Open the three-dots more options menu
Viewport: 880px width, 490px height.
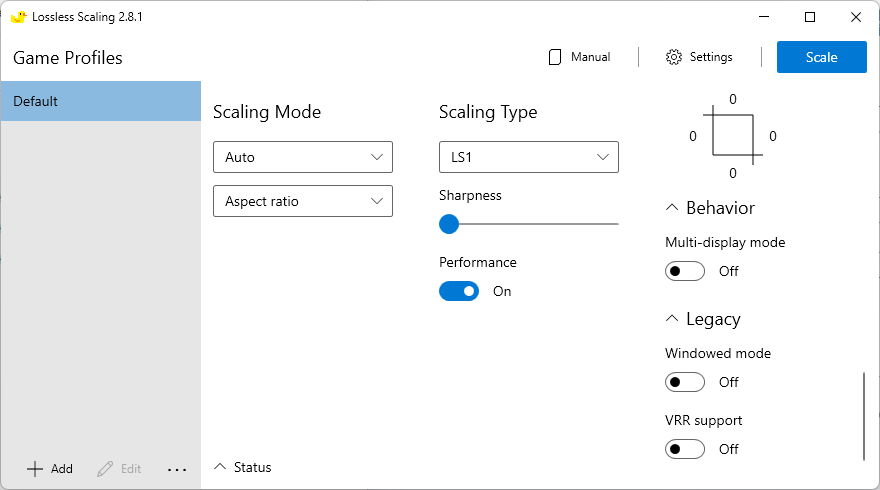click(177, 468)
